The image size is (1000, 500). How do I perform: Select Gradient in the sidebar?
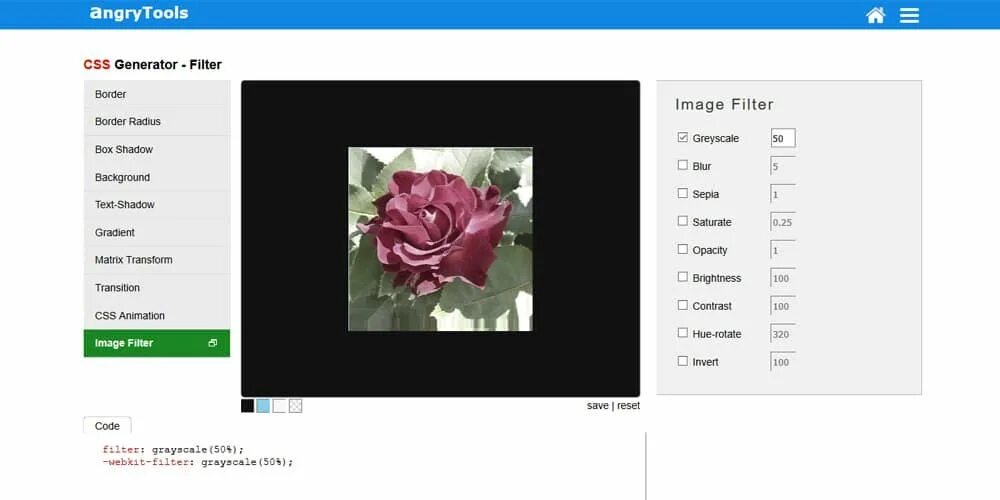(x=157, y=233)
